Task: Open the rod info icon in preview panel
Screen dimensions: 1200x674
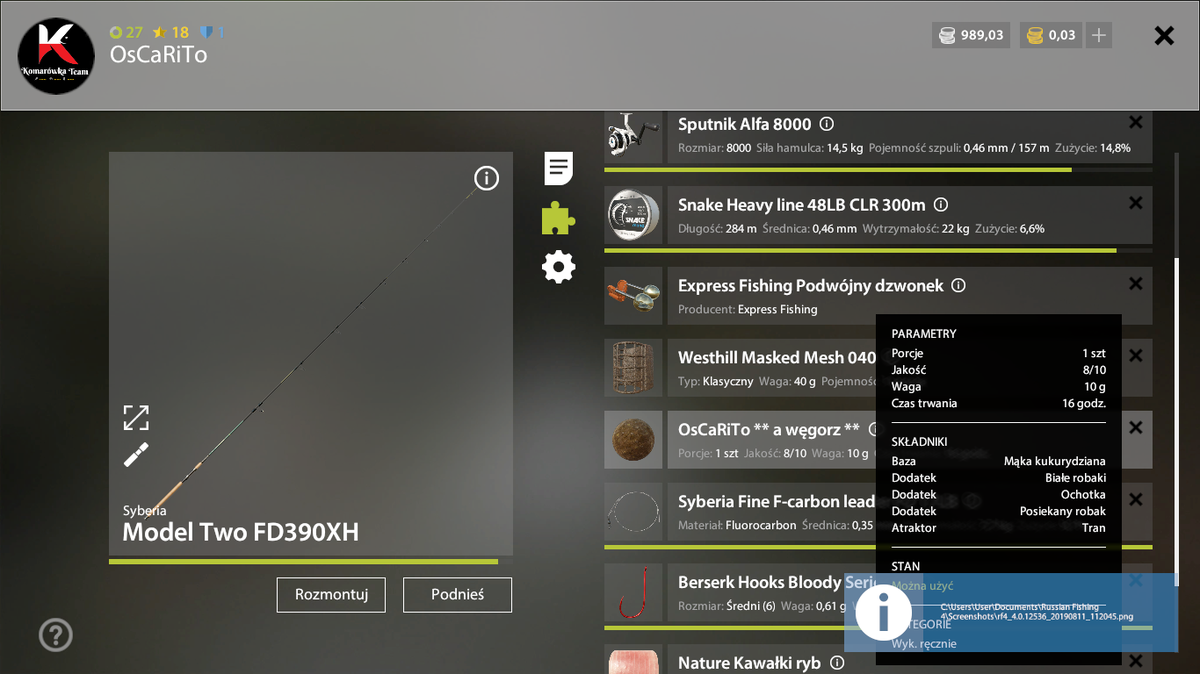Action: tap(486, 179)
